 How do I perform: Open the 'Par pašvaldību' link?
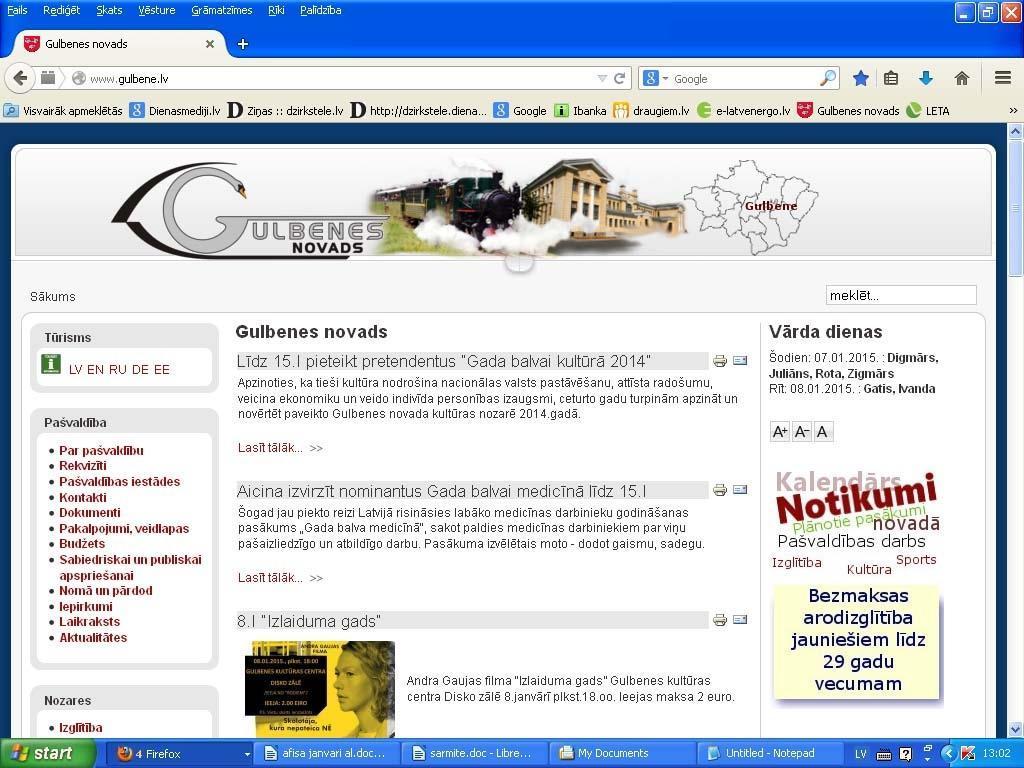point(101,451)
